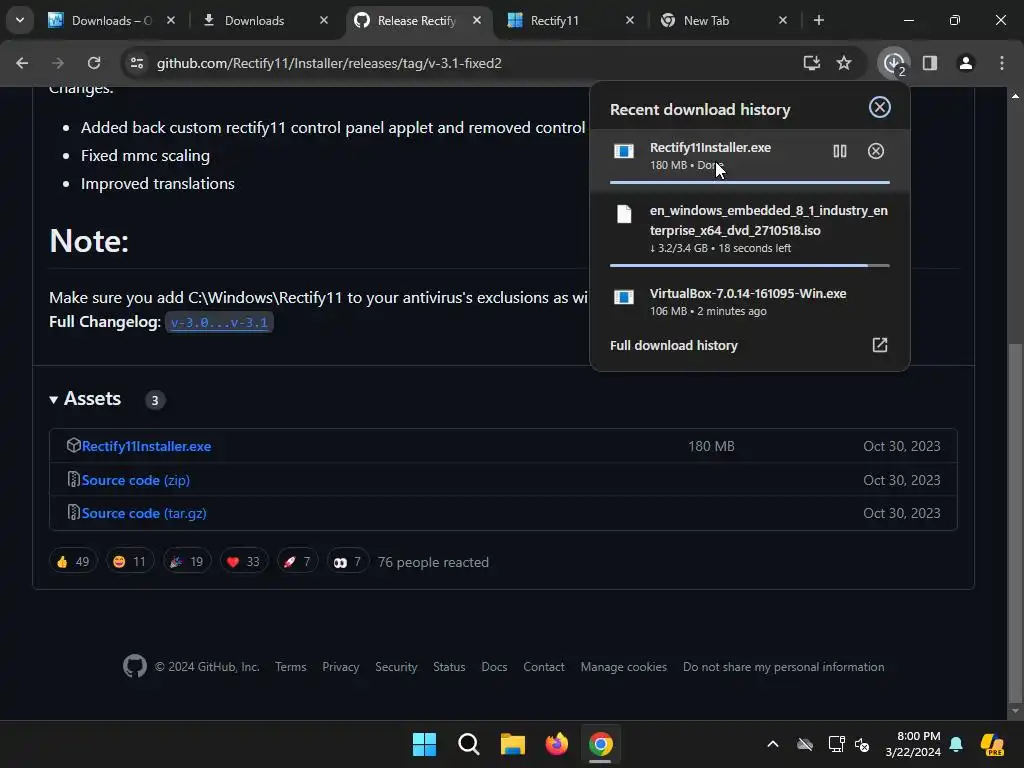This screenshot has height=768, width=1024.
Task: Open a new browser tab with plus button
Action: click(818, 20)
